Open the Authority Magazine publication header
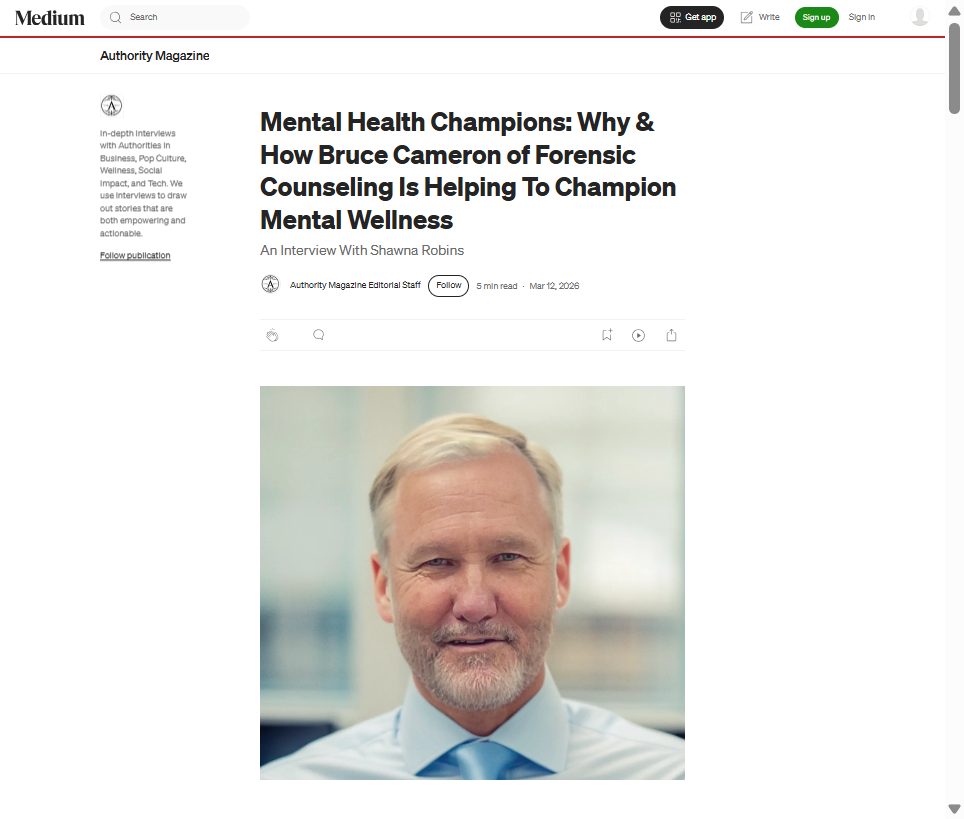Viewport: 964px width, 819px height. (x=155, y=56)
